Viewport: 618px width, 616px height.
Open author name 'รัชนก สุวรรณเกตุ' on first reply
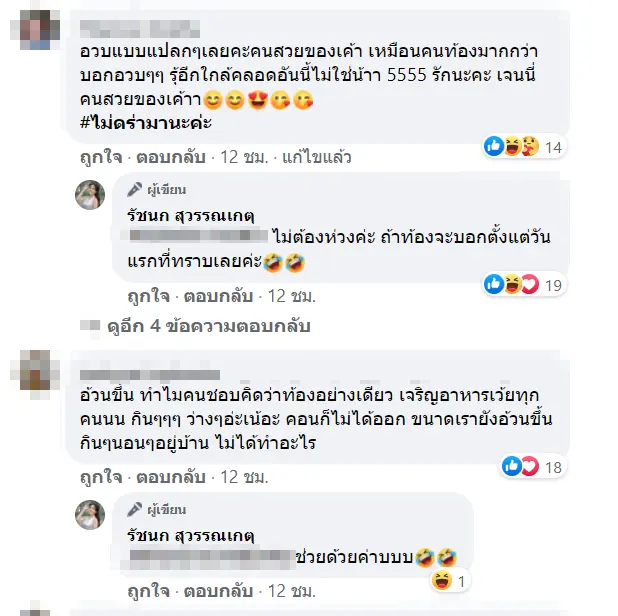191,215
